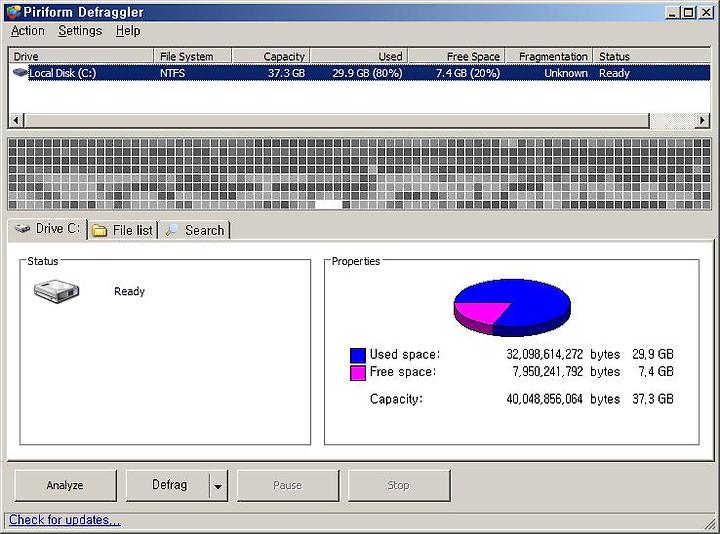Open the Action menu
Screen dimensions: 720x534
(x=28, y=31)
